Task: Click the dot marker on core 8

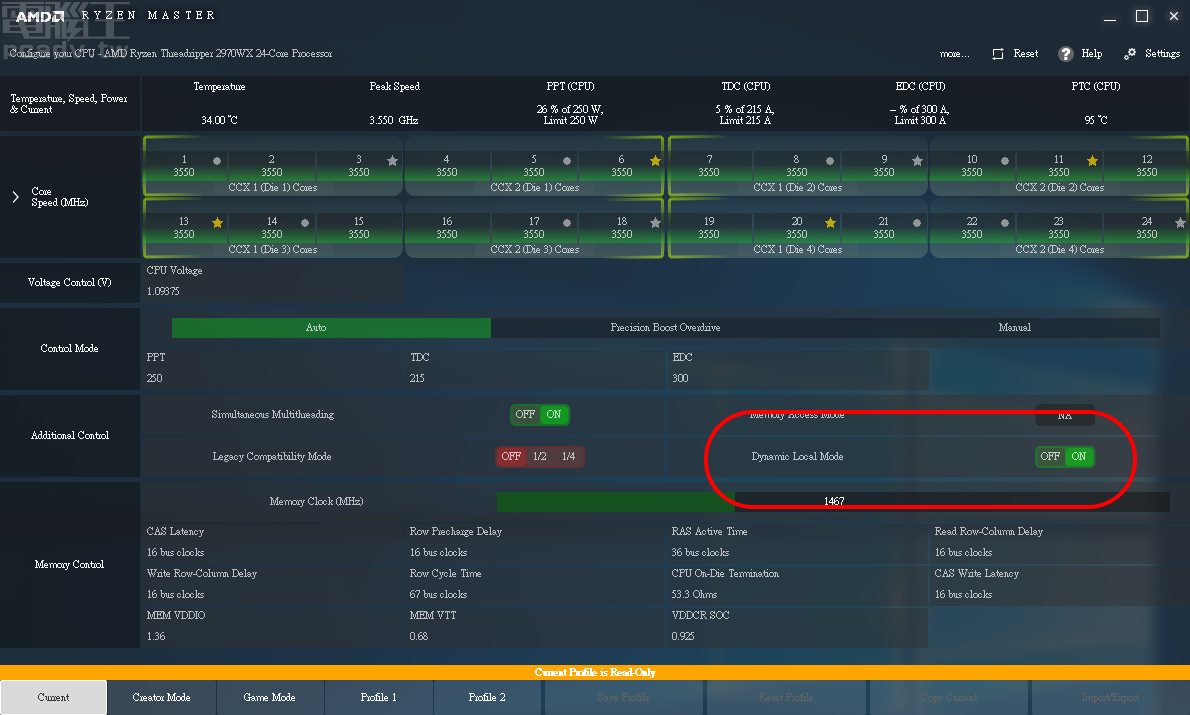Action: pyautogui.click(x=830, y=161)
